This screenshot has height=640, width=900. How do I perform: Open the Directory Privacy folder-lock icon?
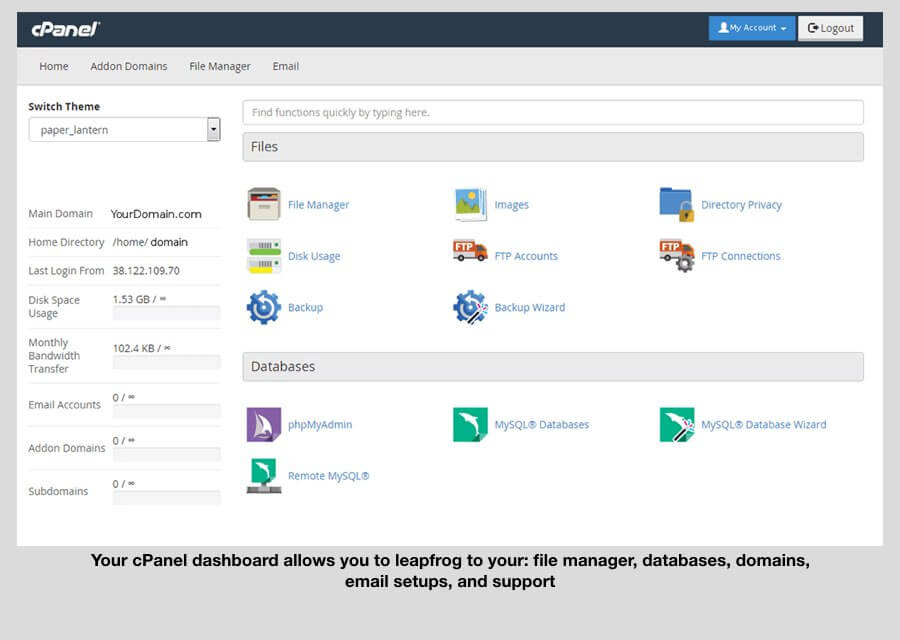click(677, 204)
